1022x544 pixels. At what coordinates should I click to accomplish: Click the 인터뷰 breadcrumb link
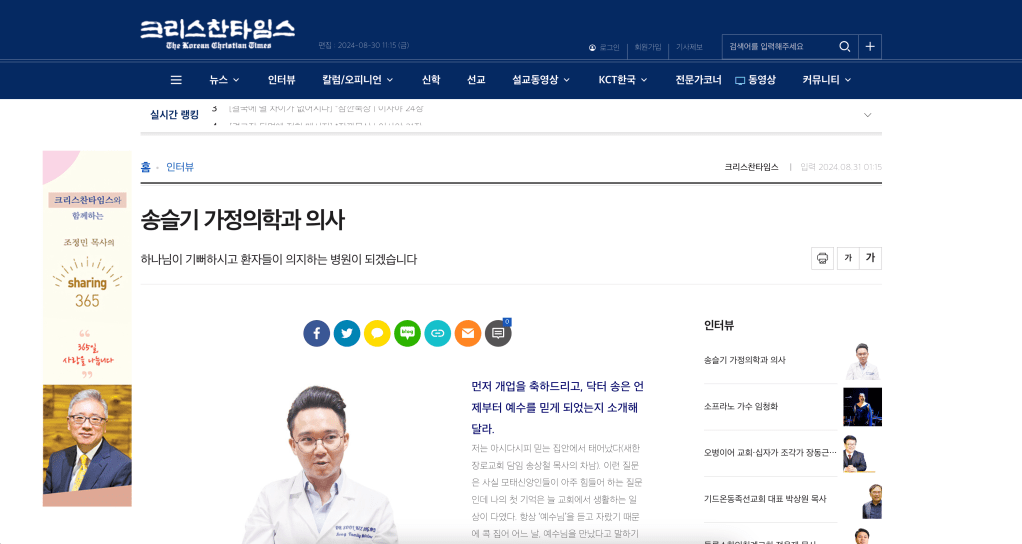(180, 167)
